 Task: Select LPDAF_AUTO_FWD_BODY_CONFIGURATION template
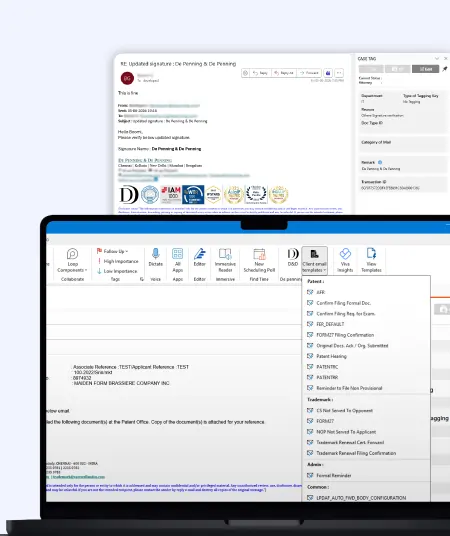366,498
